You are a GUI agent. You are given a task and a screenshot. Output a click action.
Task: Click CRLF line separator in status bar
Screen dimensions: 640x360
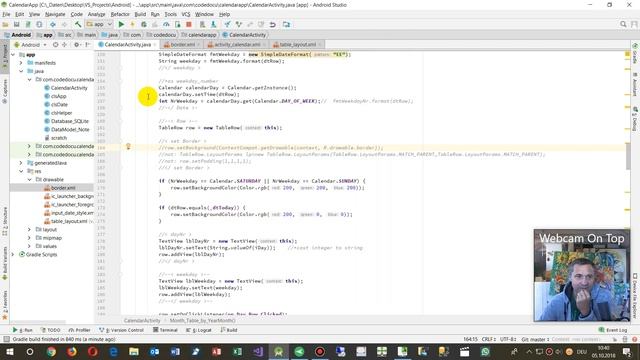point(488,339)
